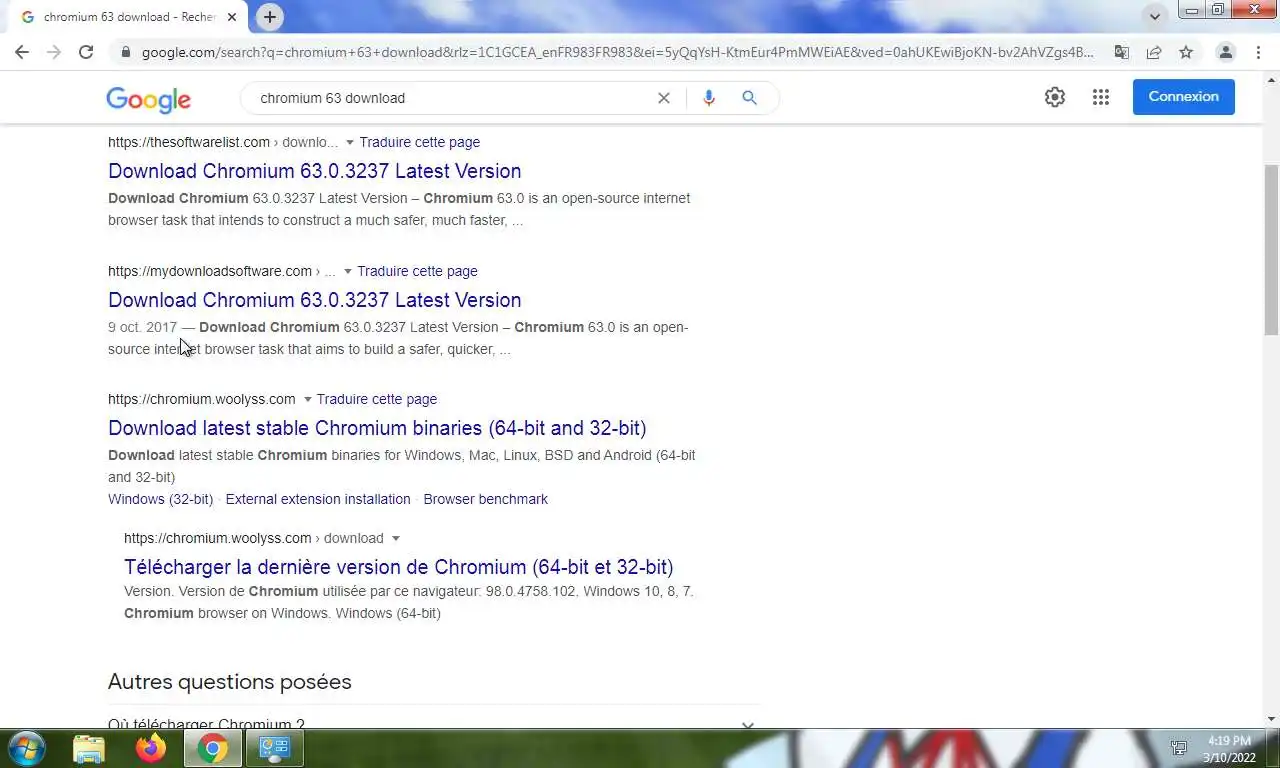1280x768 pixels.
Task: Open thesoftwarelist Download Chromium 63.0.3237 result
Action: (x=315, y=171)
